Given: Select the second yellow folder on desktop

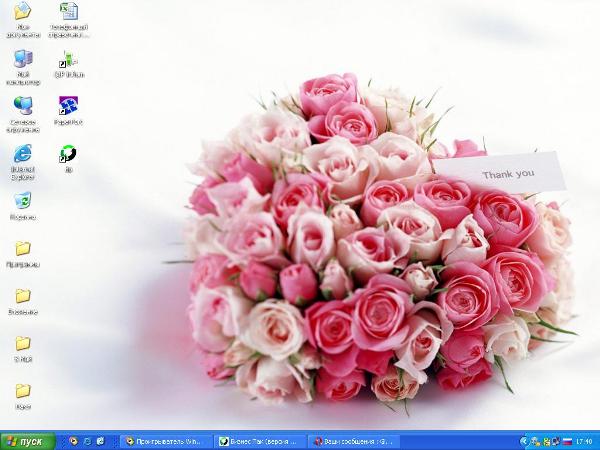Looking at the screenshot, I should coord(22,296).
